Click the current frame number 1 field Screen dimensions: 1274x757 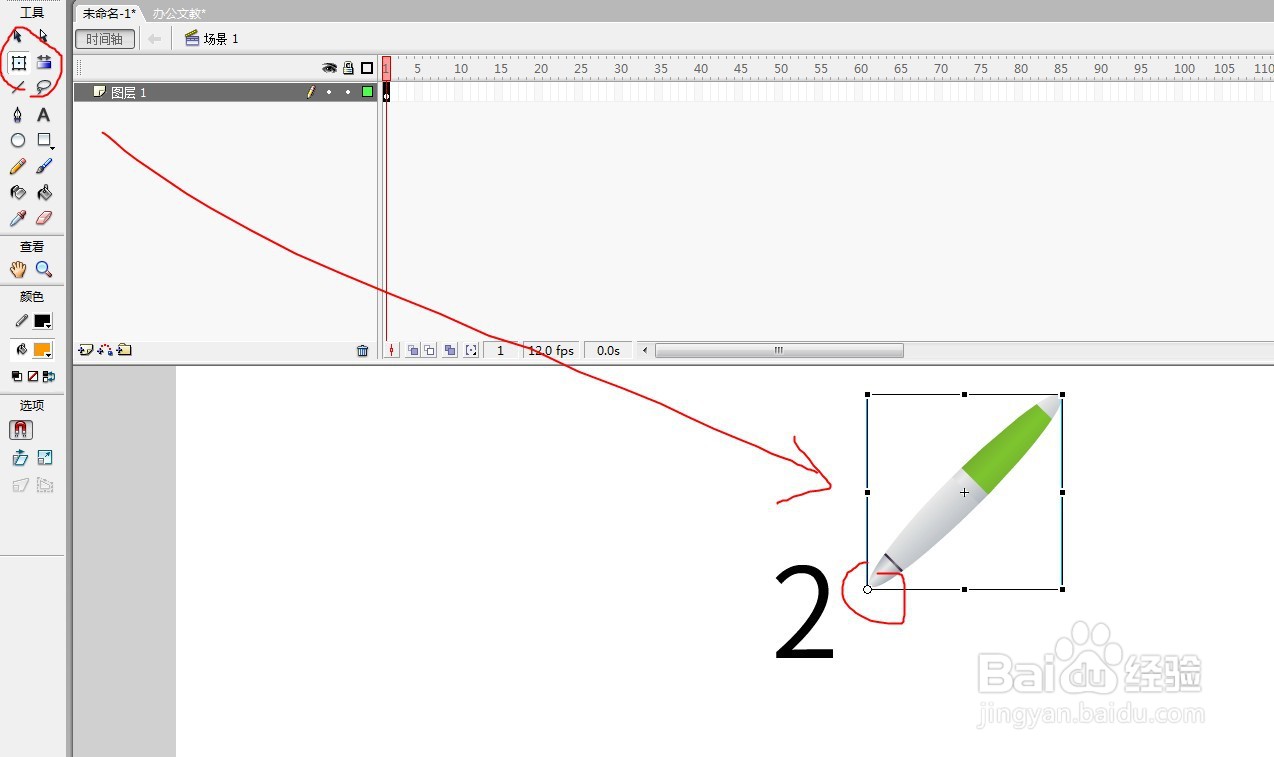[x=501, y=351]
